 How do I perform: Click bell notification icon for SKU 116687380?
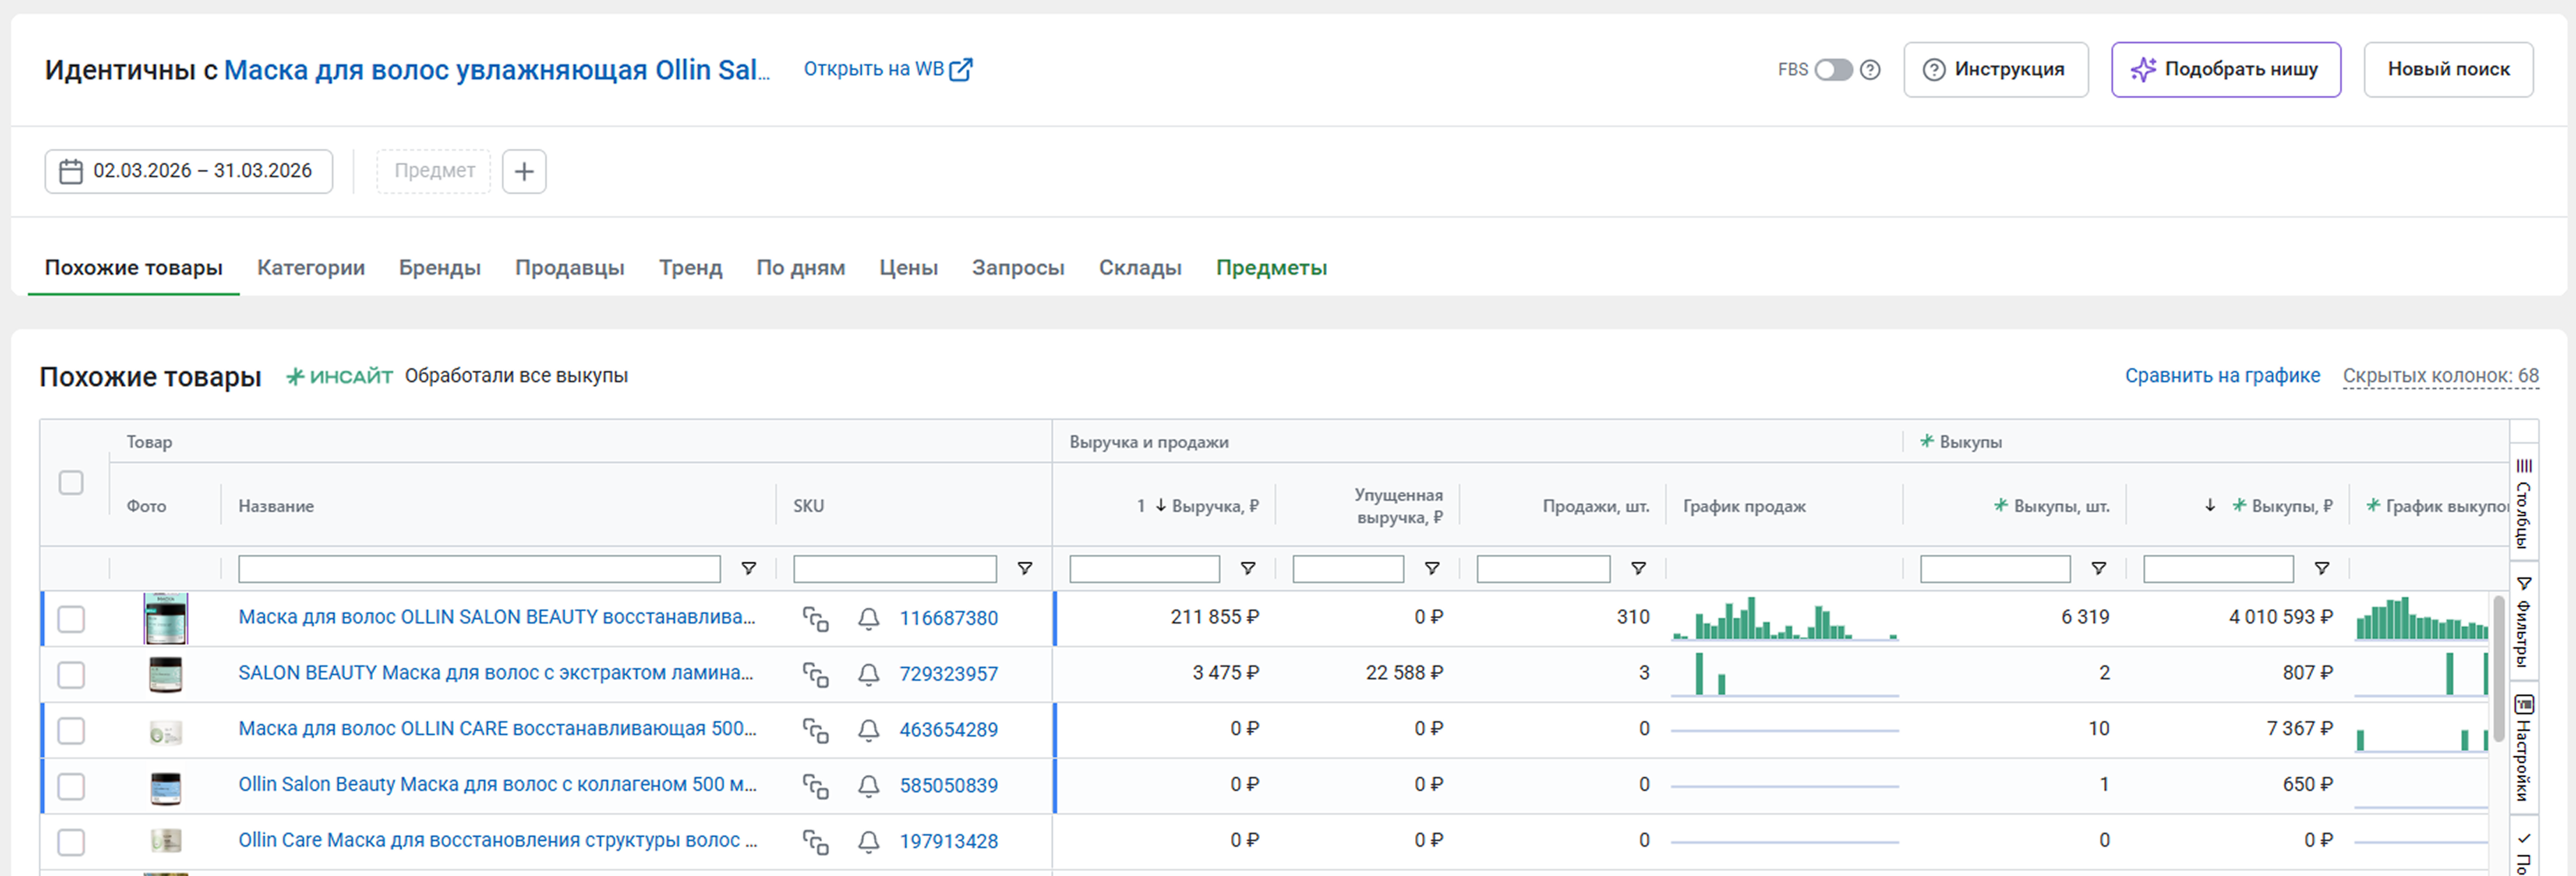point(868,618)
